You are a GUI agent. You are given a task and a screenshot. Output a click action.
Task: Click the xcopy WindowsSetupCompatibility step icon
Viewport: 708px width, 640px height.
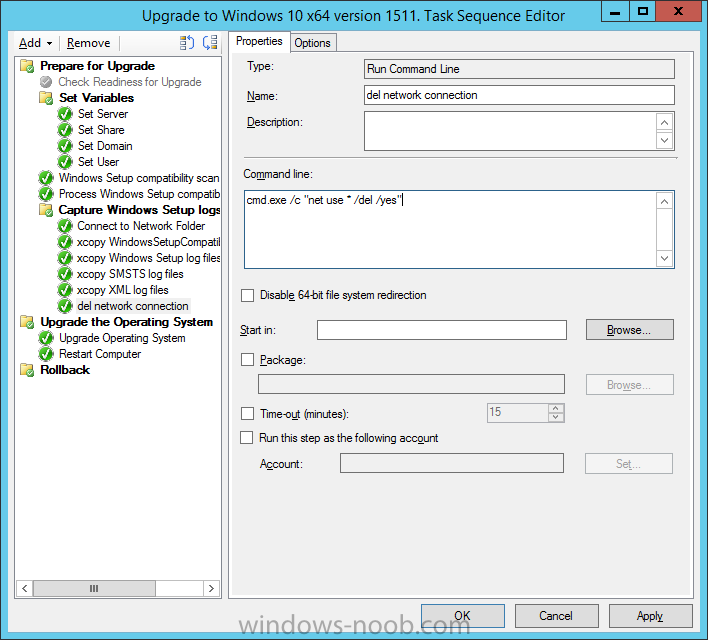tap(65, 242)
